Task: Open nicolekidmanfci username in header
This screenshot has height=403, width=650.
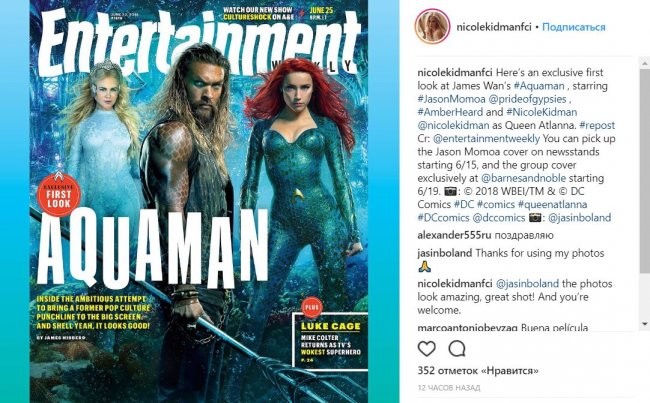Action: [494, 27]
